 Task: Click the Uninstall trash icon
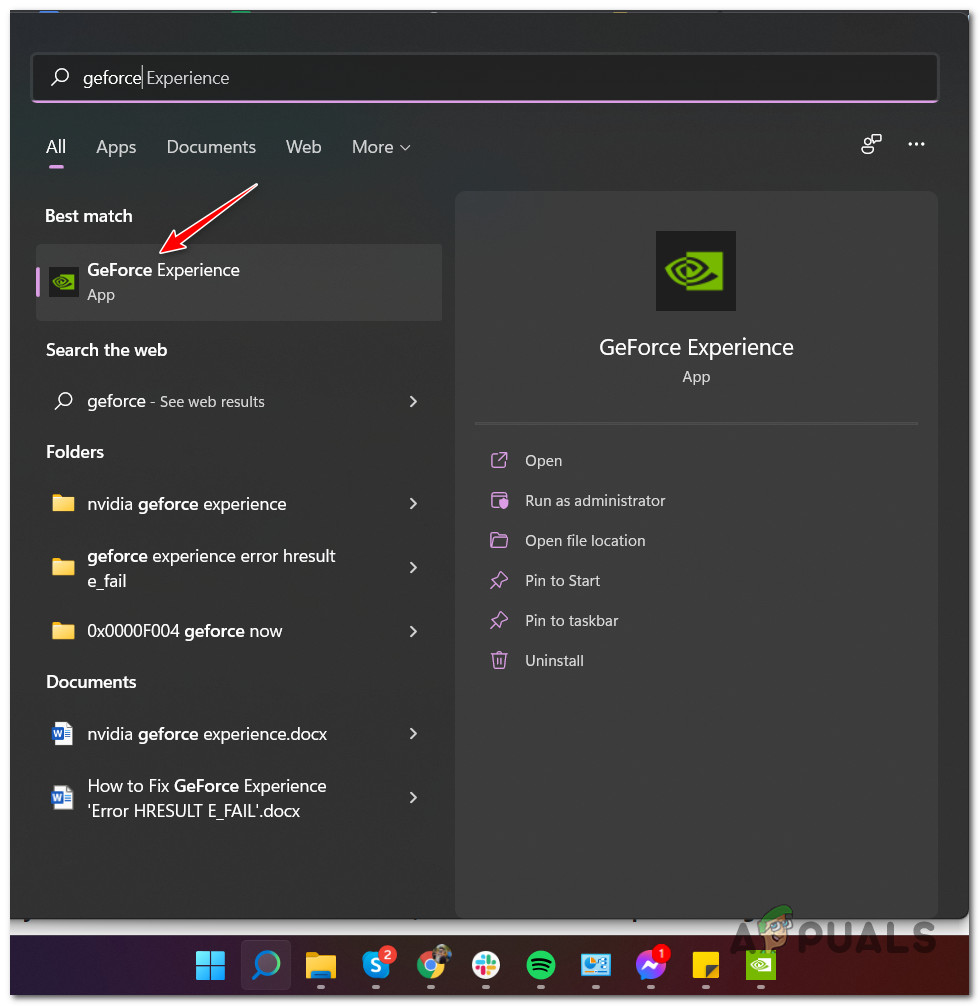point(499,660)
